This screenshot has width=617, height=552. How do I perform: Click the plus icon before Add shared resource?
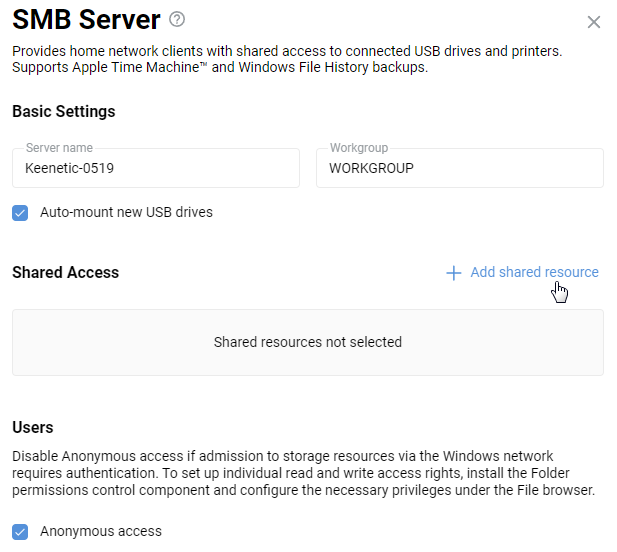(453, 273)
